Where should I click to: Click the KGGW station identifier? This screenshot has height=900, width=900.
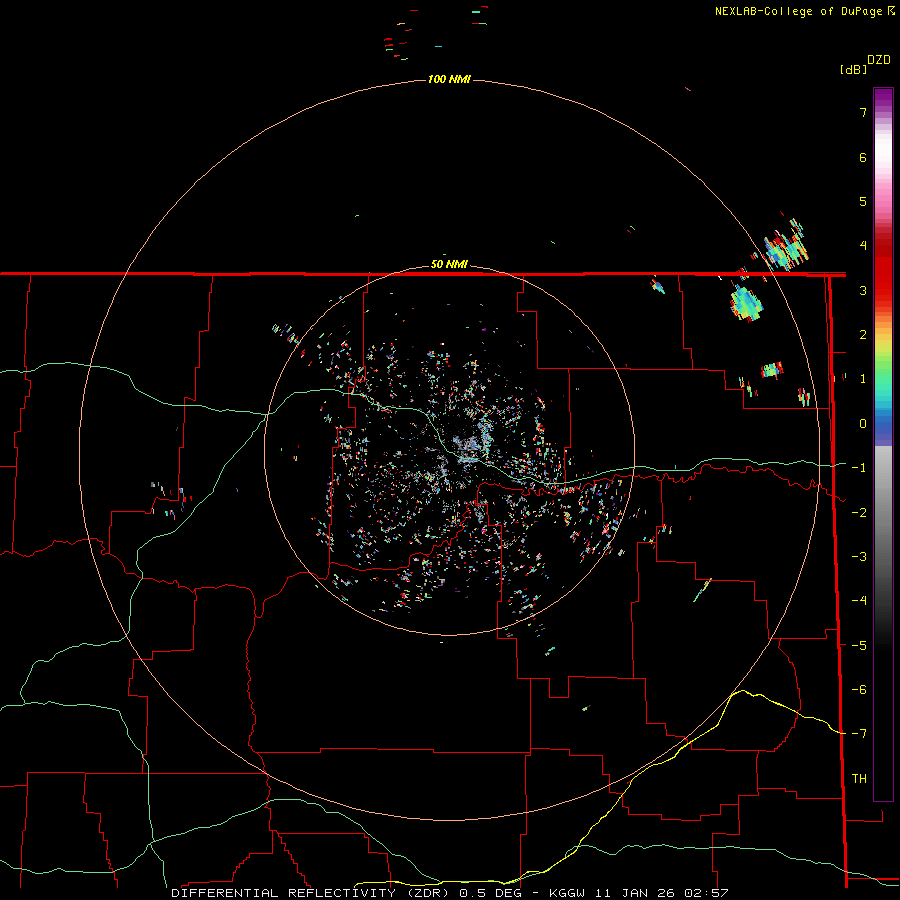(569, 893)
